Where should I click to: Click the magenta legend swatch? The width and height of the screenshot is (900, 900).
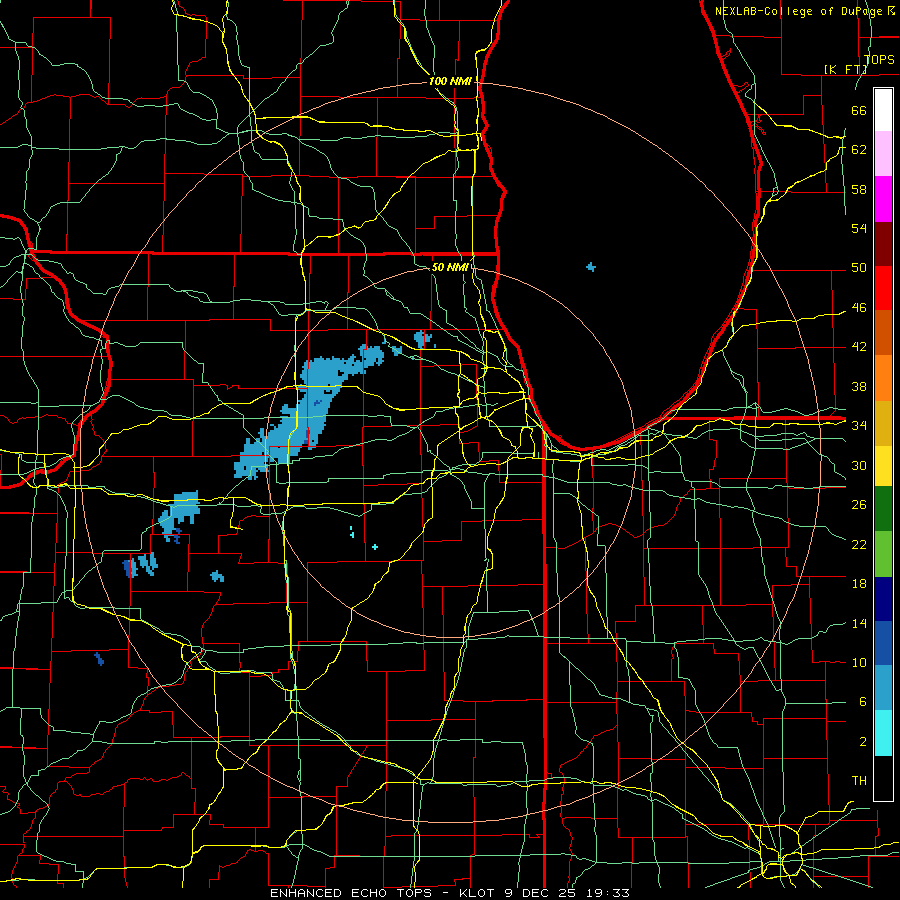(883, 199)
